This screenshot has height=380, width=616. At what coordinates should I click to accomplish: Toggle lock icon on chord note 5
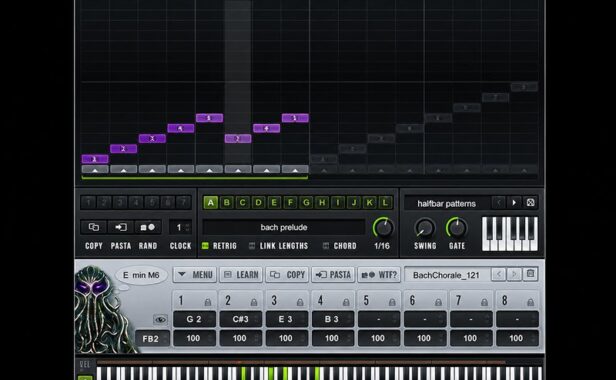(392, 302)
